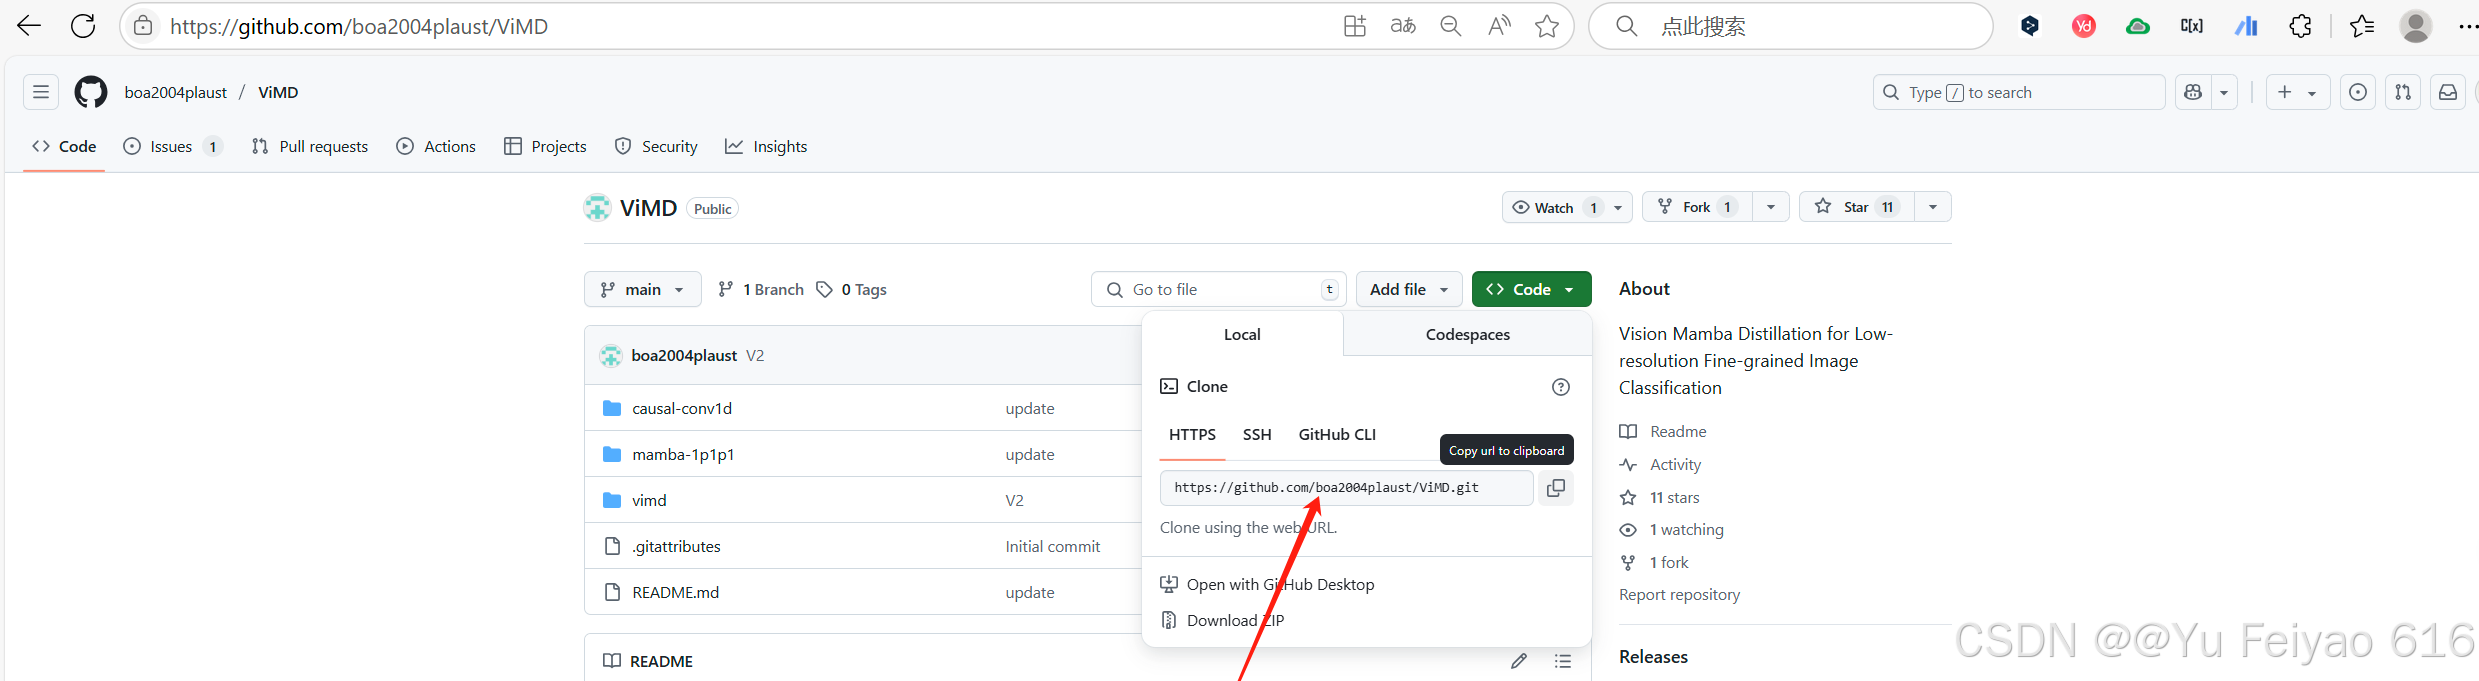Focus the Go to file search field
This screenshot has width=2479, height=681.
pos(1218,289)
